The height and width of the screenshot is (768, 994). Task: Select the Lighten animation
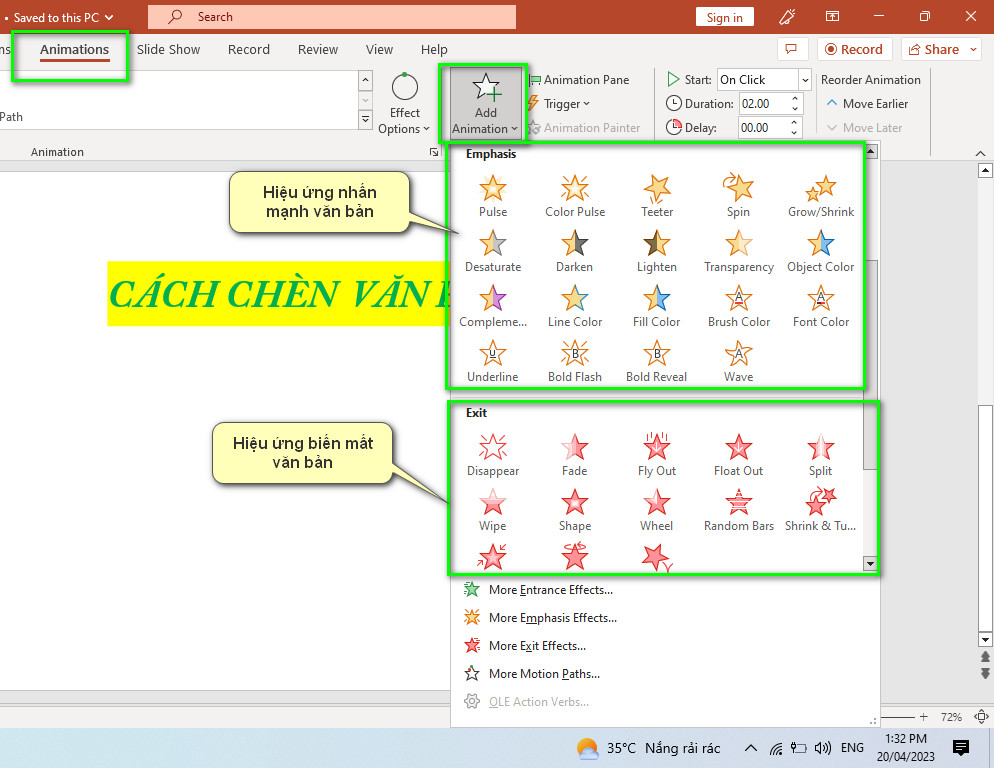[657, 251]
